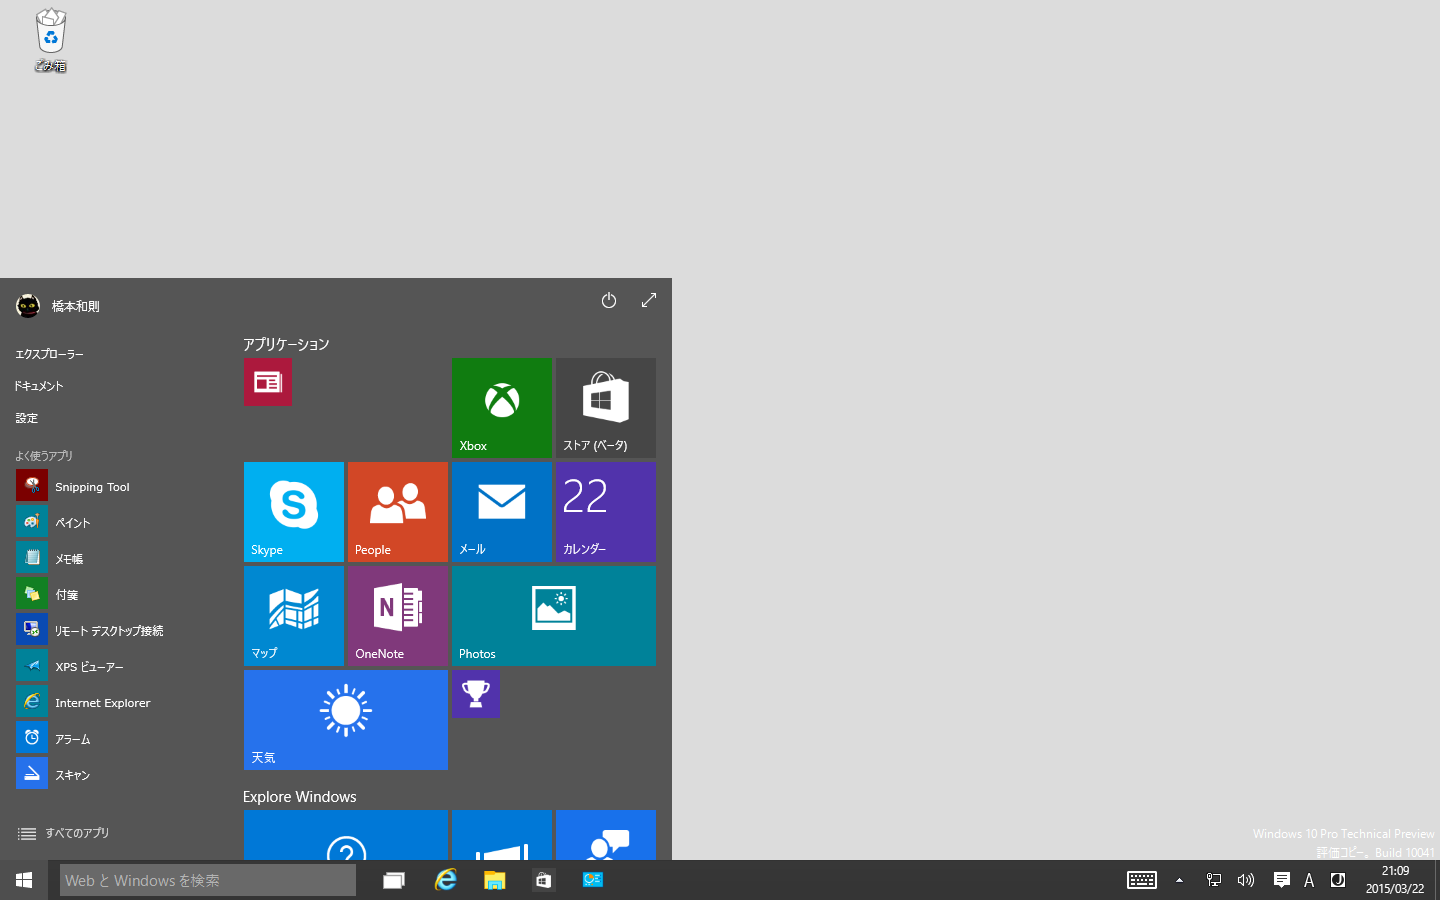Screen dimensions: 1440x900
Task: Open 付箋 sticky notes app
Action: [120, 594]
